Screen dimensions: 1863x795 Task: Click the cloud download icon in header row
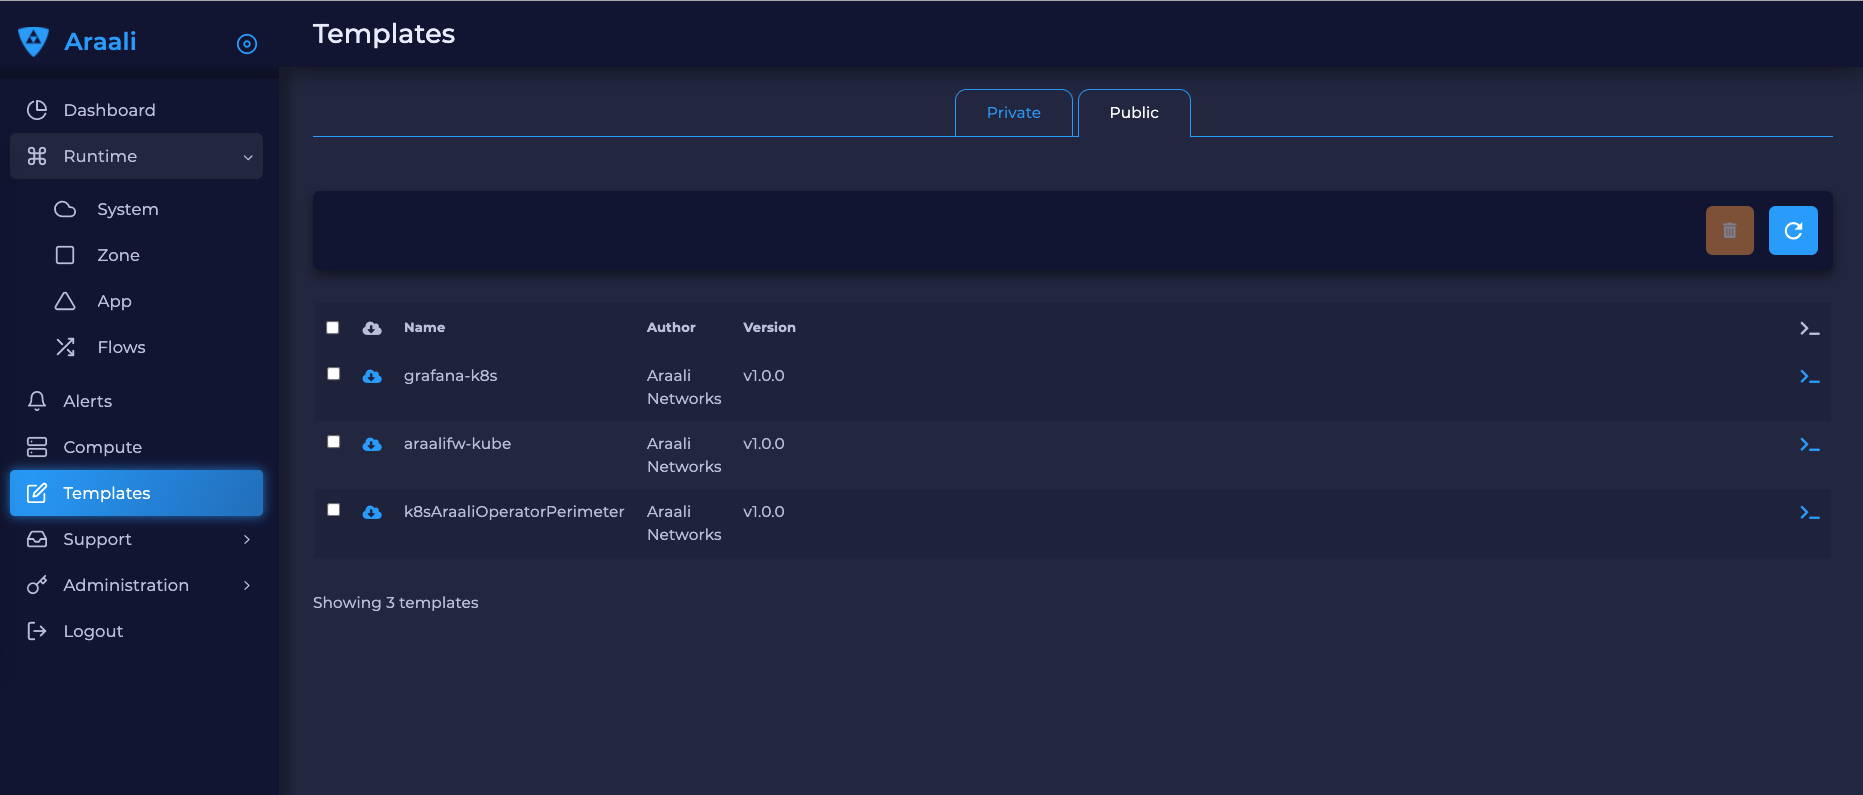372,328
